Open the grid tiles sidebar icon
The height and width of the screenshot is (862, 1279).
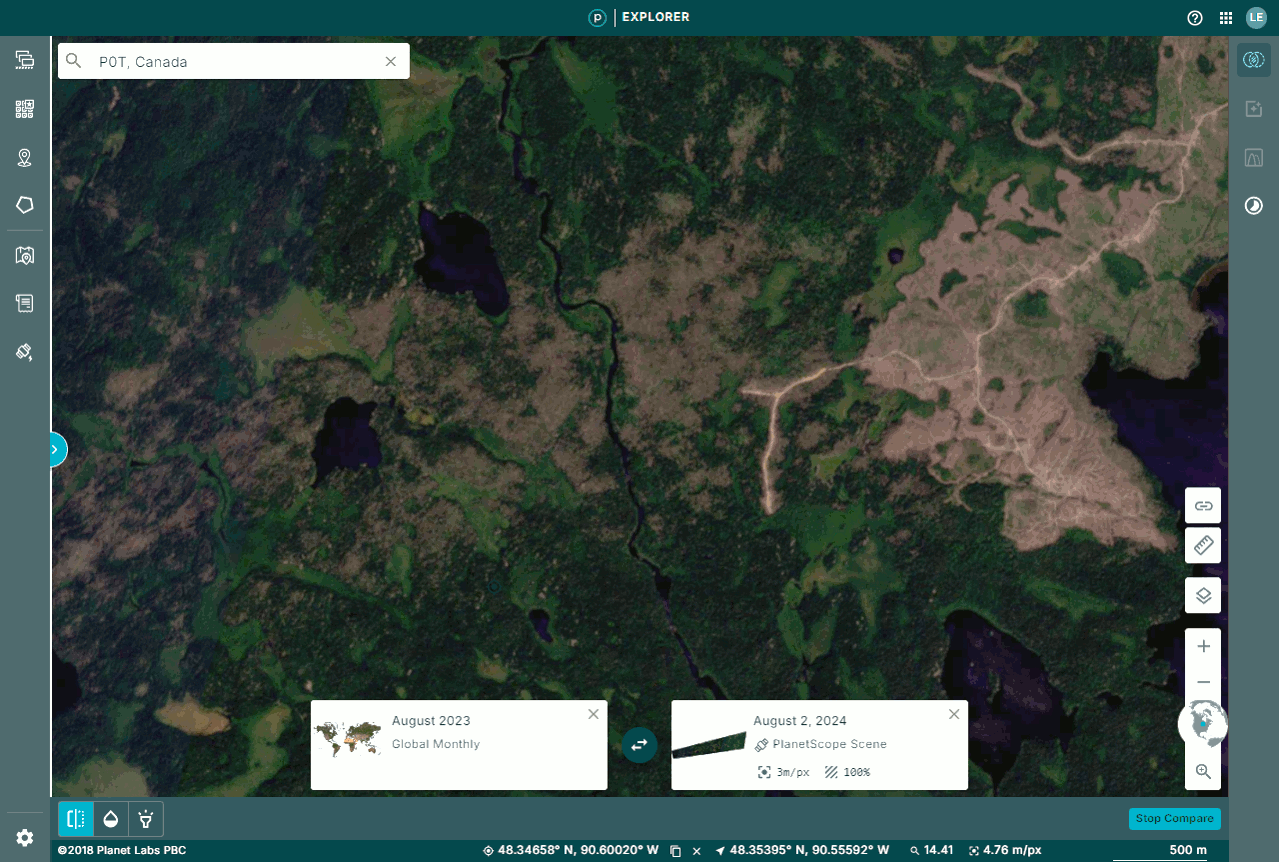pos(25,109)
